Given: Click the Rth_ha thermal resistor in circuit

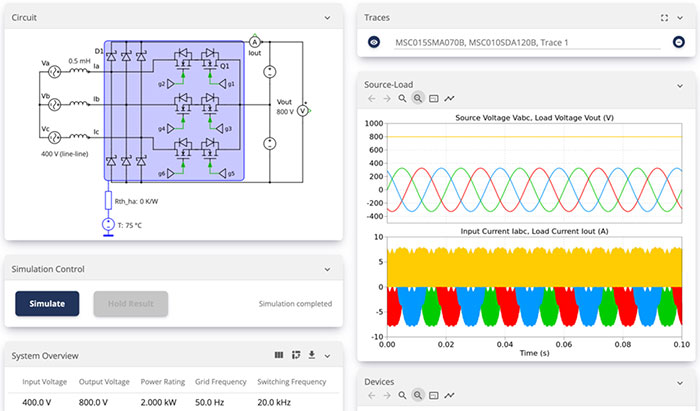Looking at the screenshot, I should point(108,198).
